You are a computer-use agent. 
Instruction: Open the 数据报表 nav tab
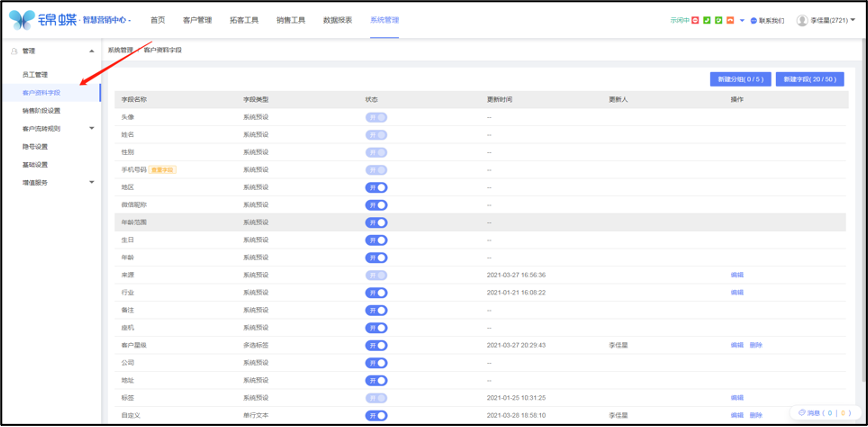coord(338,20)
